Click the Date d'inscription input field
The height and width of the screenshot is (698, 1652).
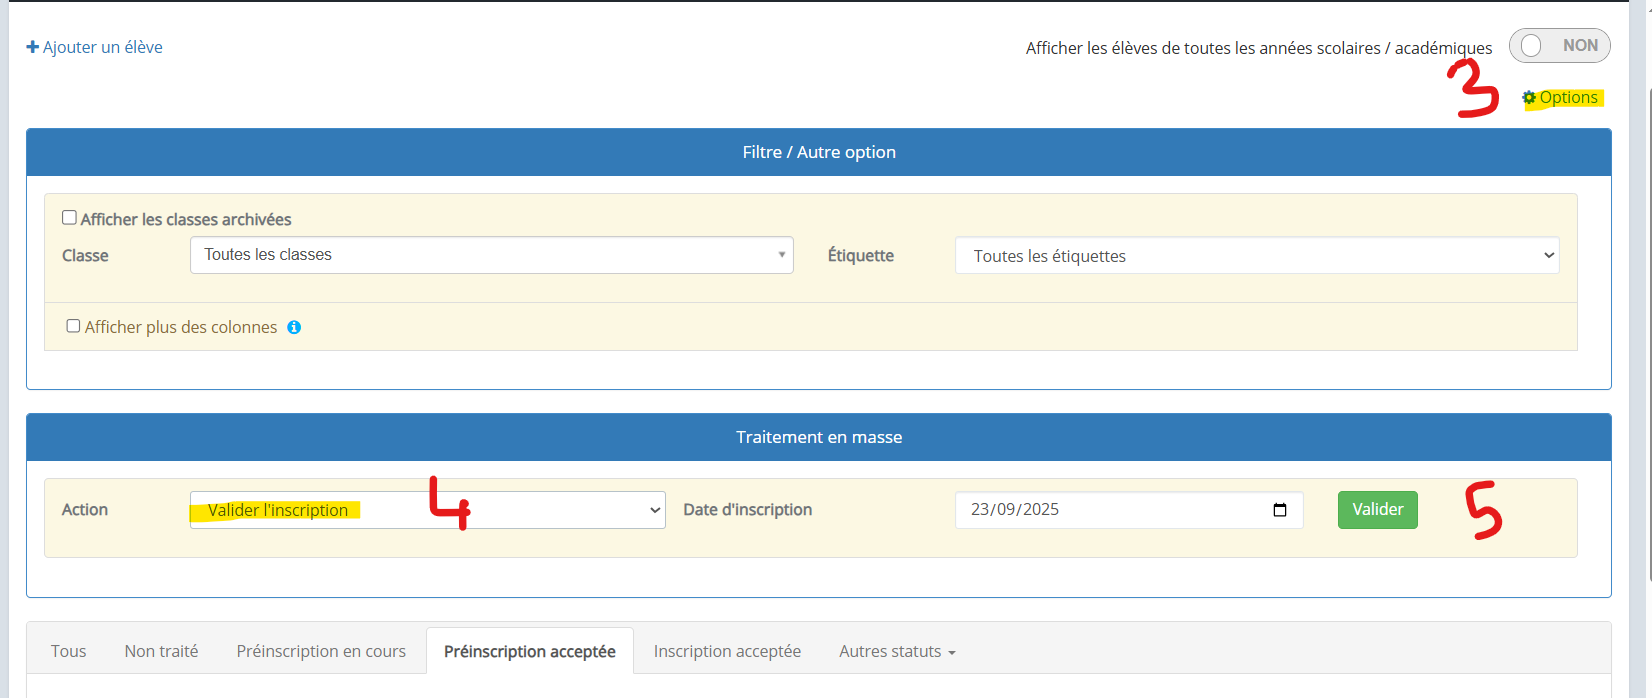pyautogui.click(x=1110, y=510)
